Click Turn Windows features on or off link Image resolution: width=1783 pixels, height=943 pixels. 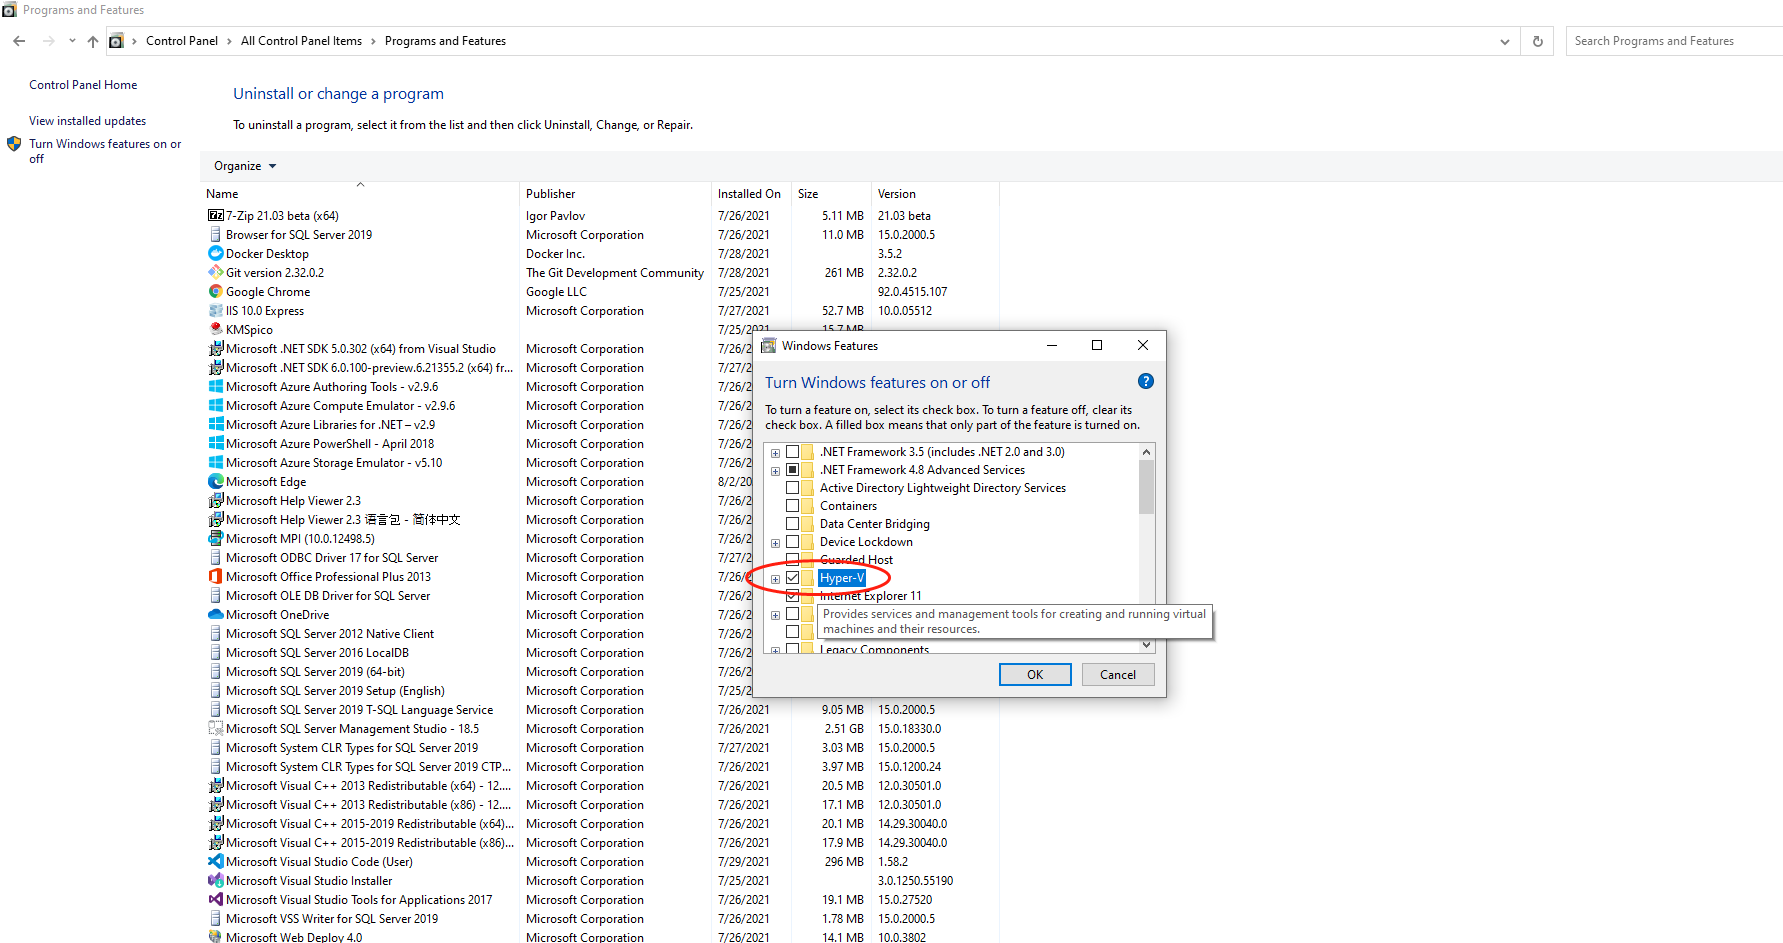[105, 151]
